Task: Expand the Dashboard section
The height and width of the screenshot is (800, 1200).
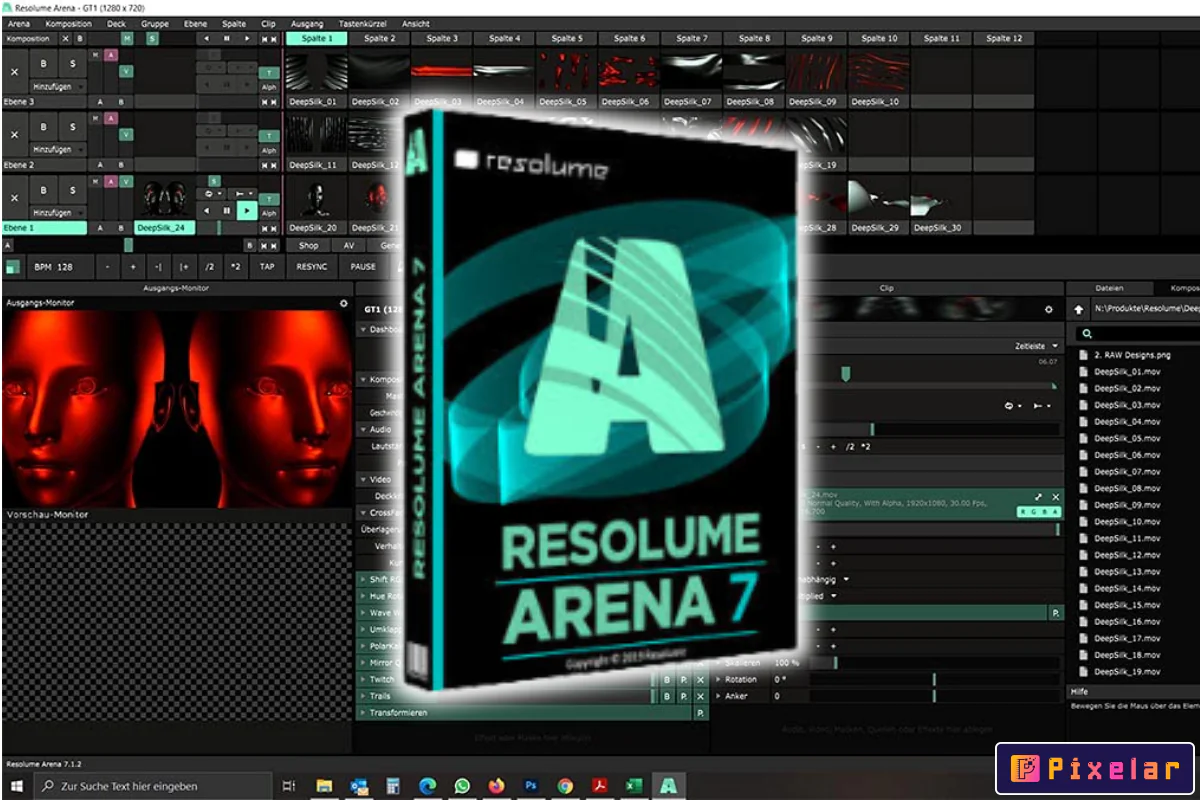Action: pos(363,329)
